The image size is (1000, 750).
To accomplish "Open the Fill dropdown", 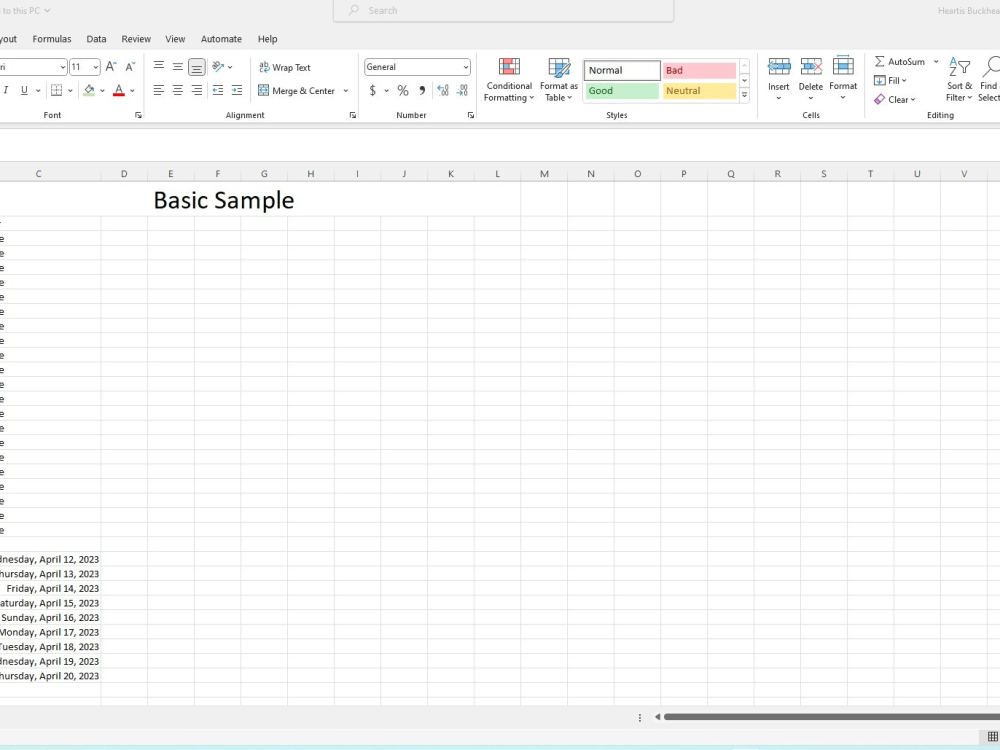I will click(x=890, y=80).
